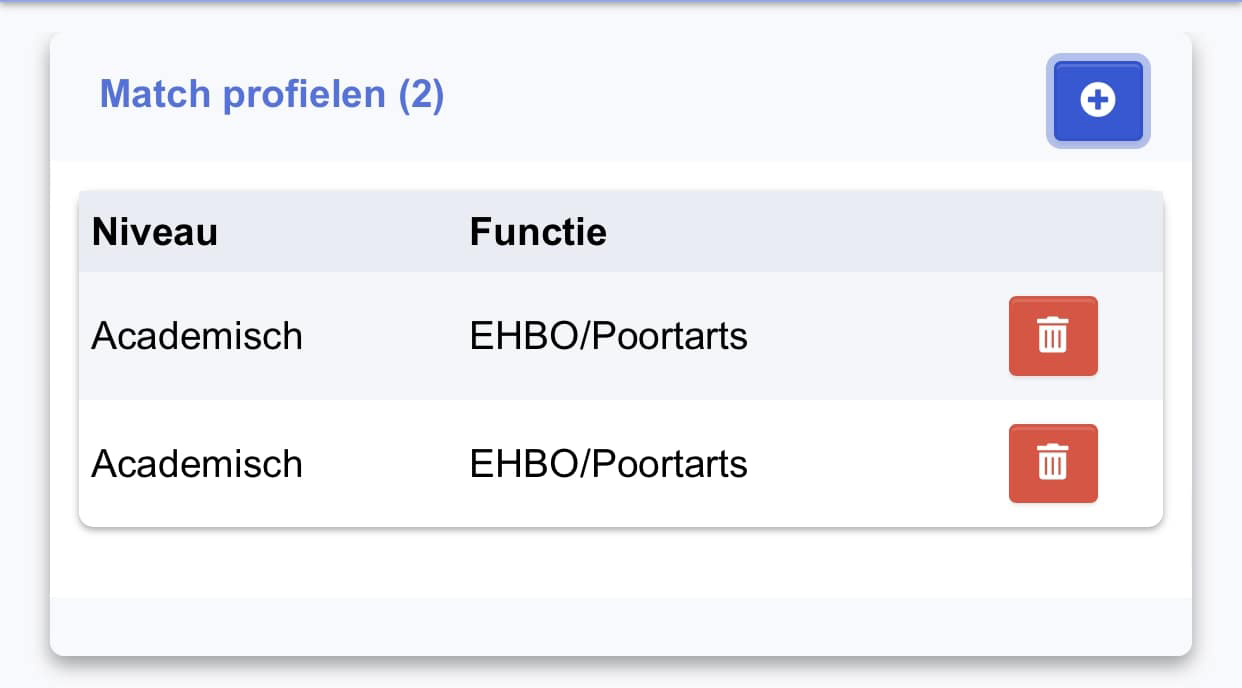Select Academisch in the first row
Screen dimensions: 1242x688
click(x=197, y=336)
